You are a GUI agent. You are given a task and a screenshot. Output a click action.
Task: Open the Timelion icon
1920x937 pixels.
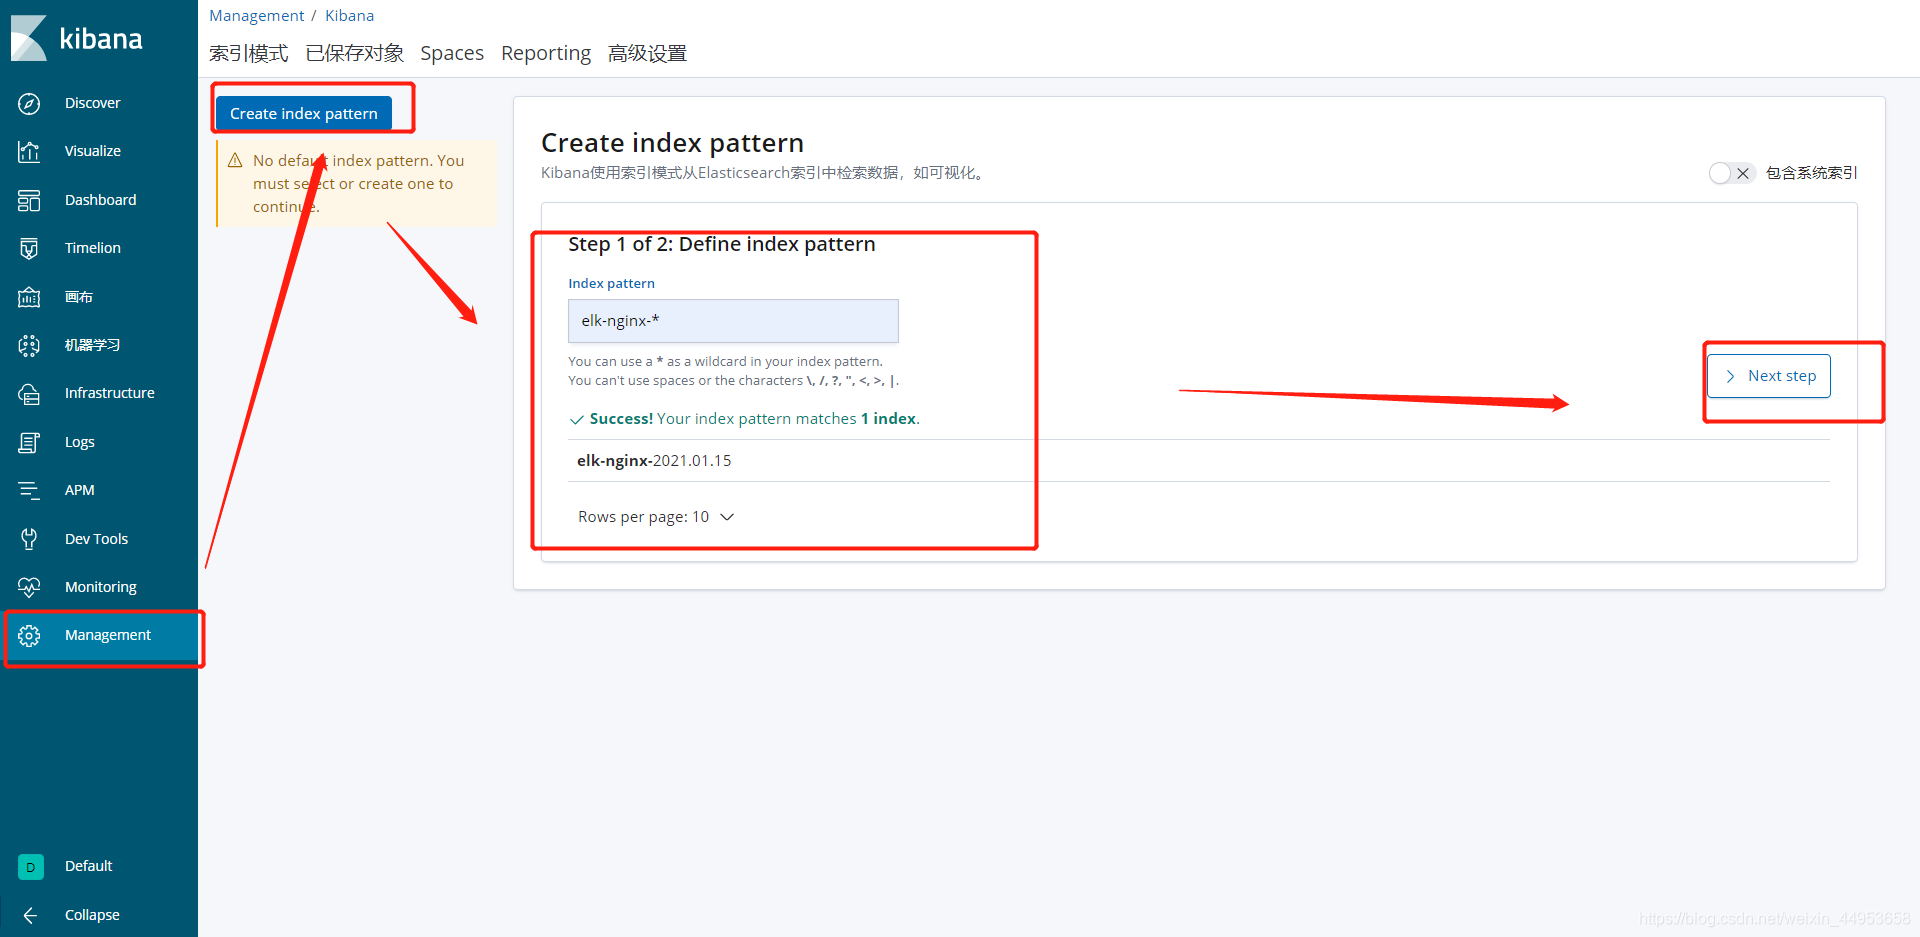coord(29,248)
